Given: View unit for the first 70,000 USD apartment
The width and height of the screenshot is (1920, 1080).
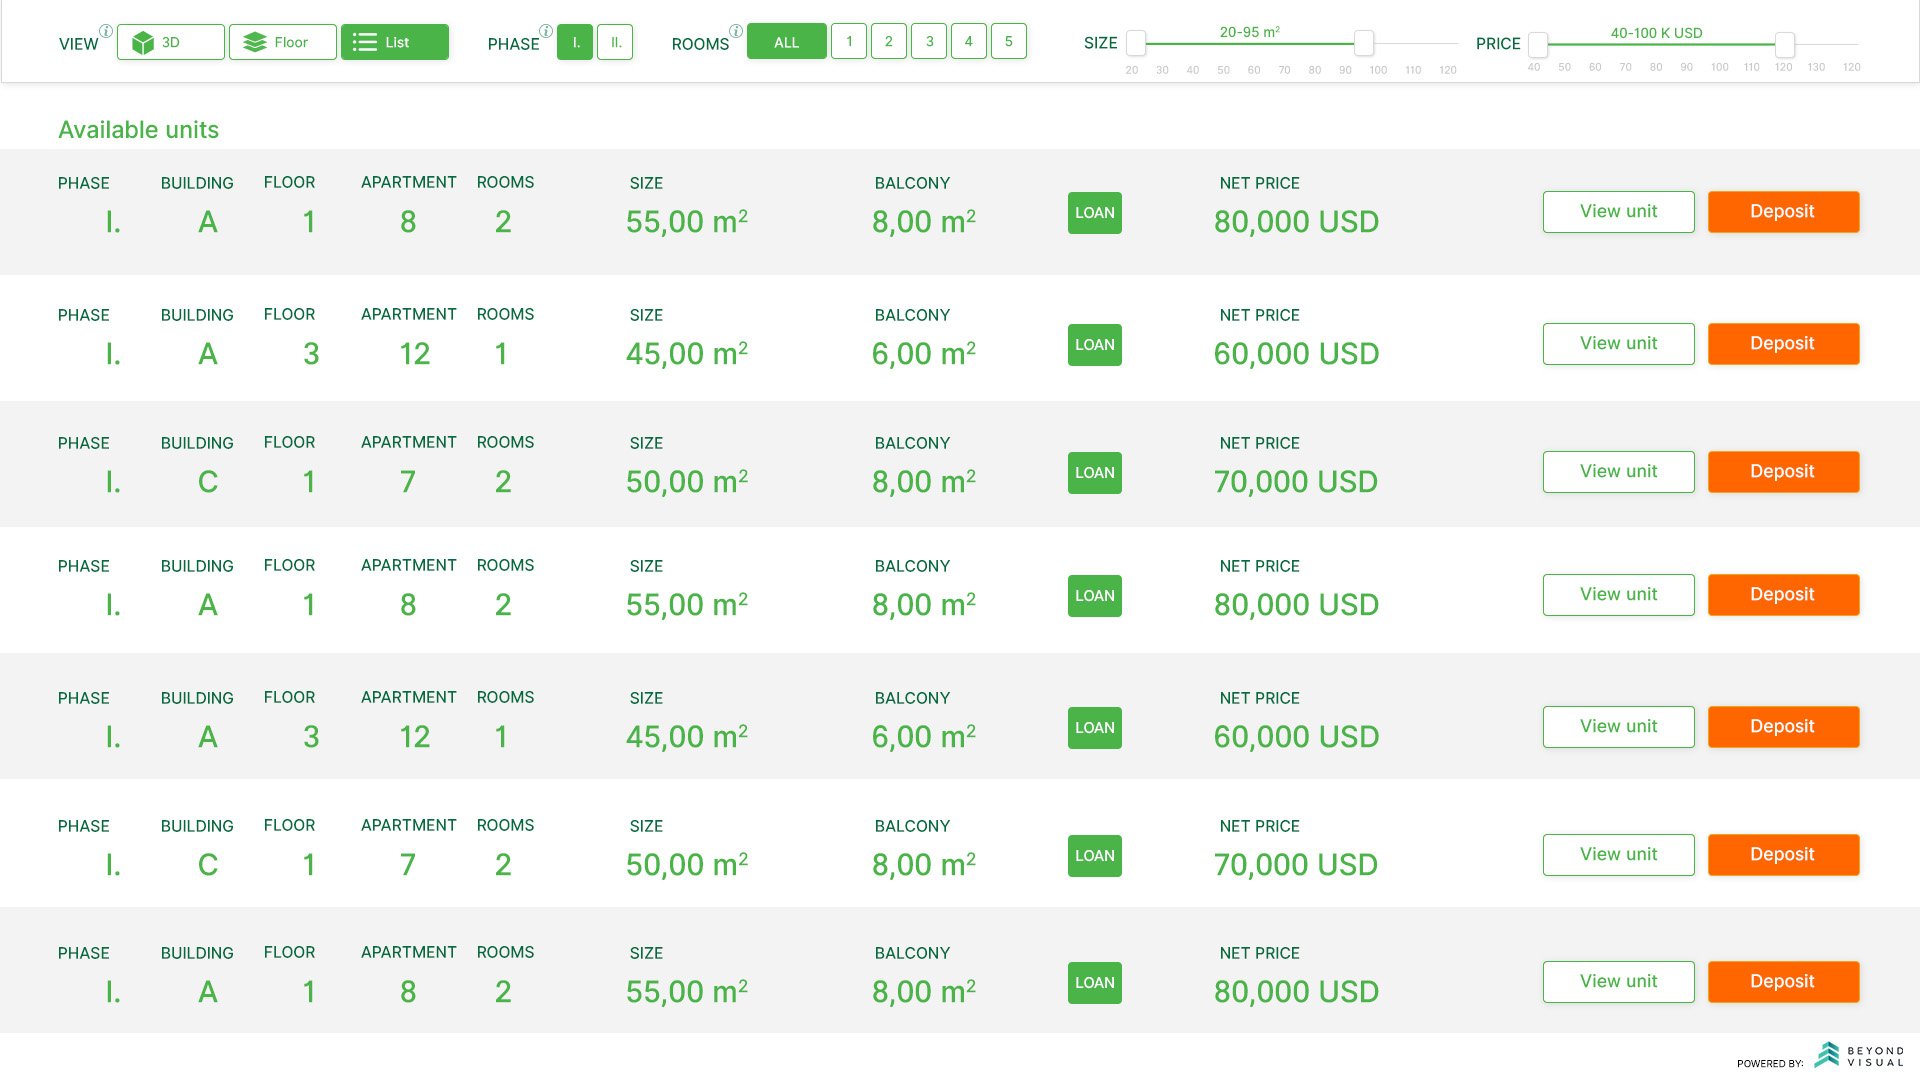Looking at the screenshot, I should tap(1618, 472).
